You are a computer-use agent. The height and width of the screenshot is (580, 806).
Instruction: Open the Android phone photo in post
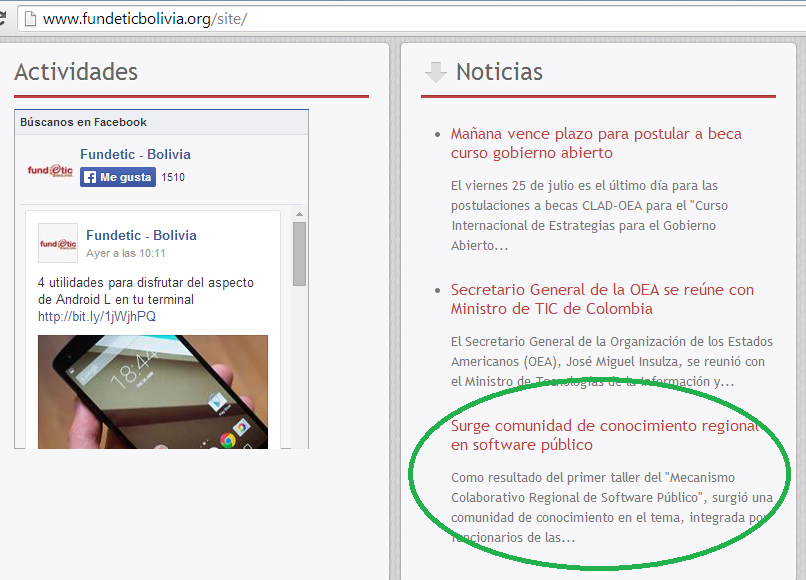[153, 390]
